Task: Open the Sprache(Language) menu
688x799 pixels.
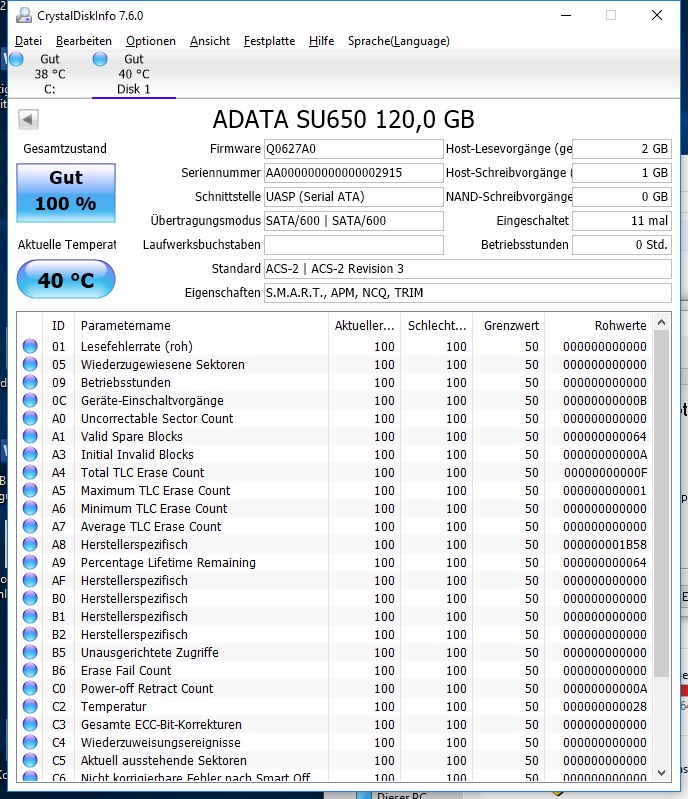Action: pyautogui.click(x=399, y=41)
